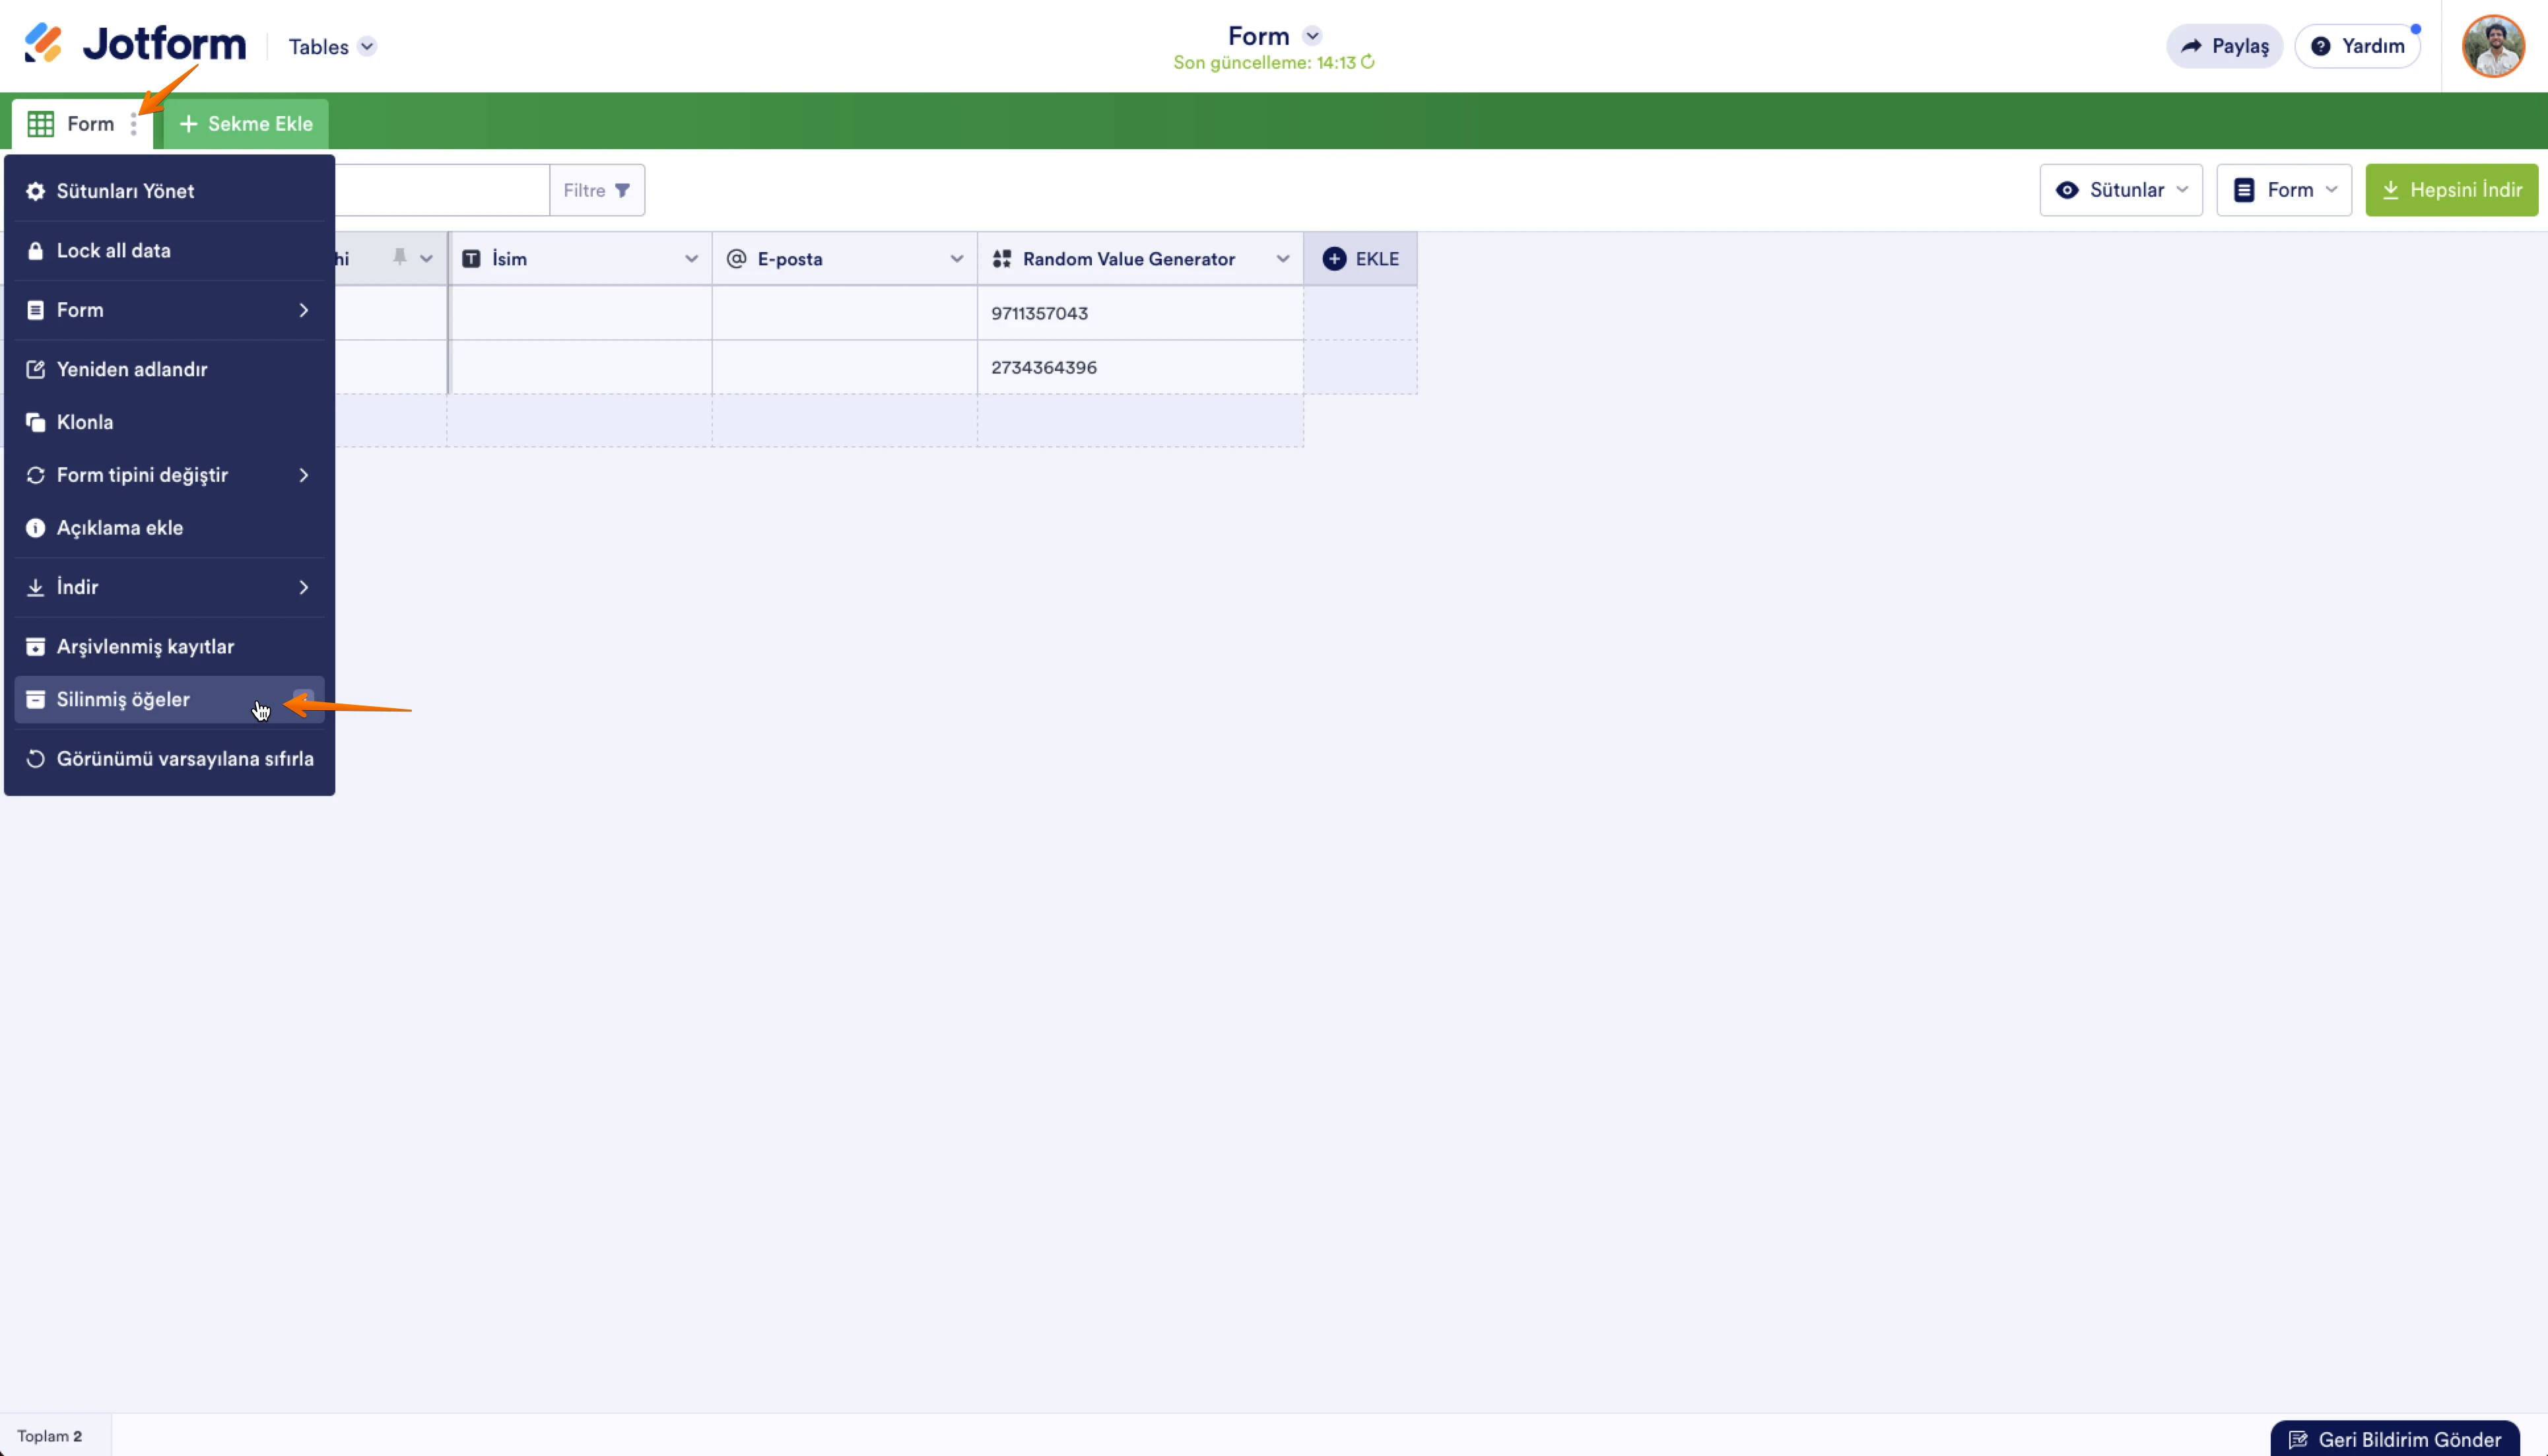Toggle Sütunlar column visibility eye menu
The image size is (2548, 1456).
click(2120, 190)
